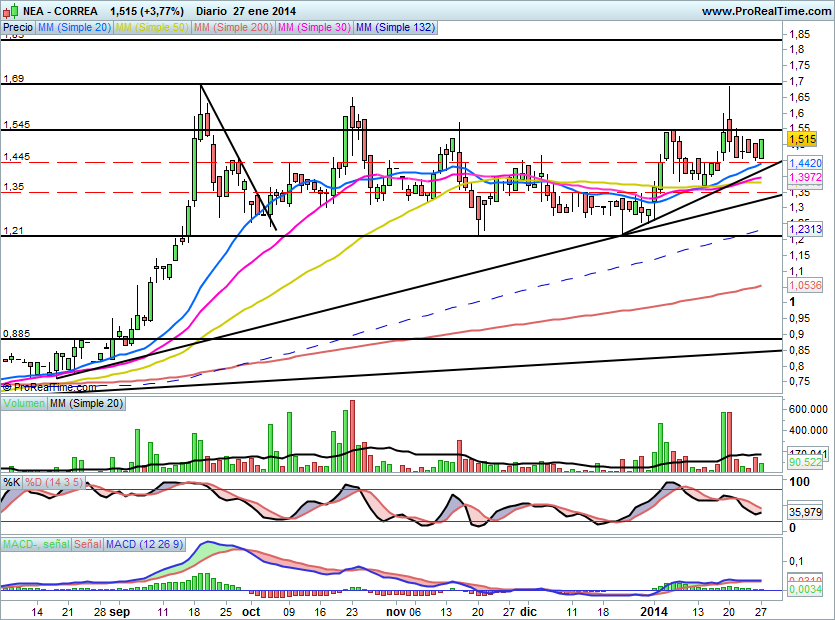Select the MM (Simple 132) legend label
The image size is (835, 620).
pyautogui.click(x=396, y=27)
